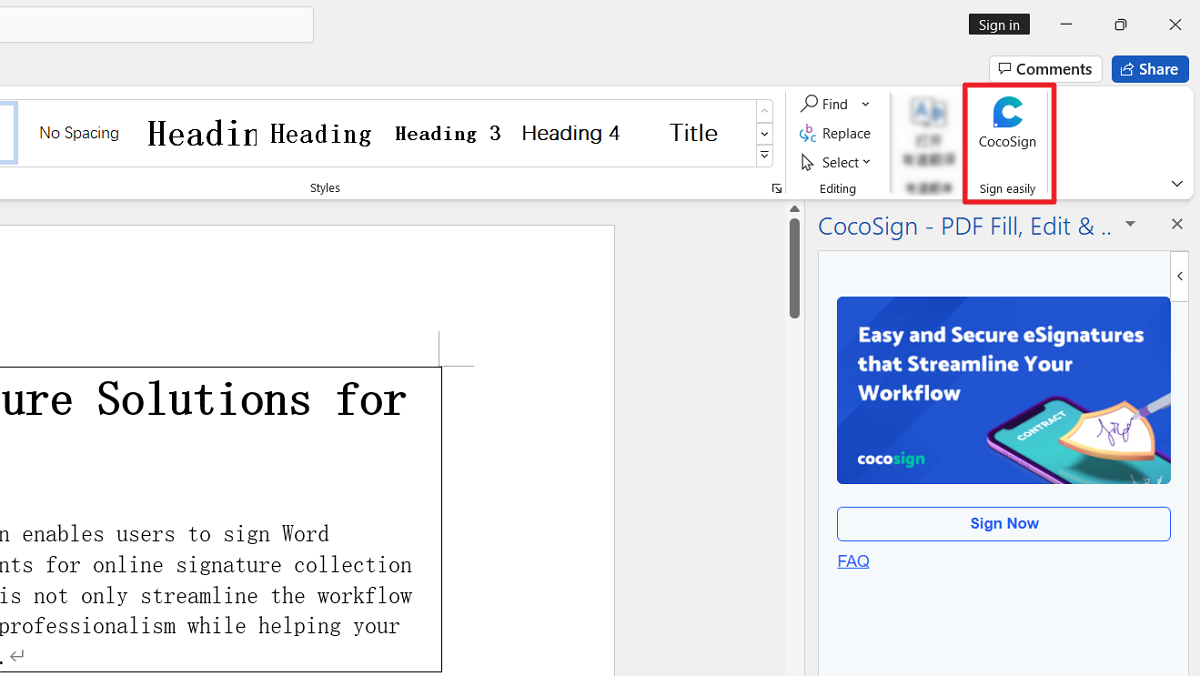Close the CocoSign task pane

1176,224
